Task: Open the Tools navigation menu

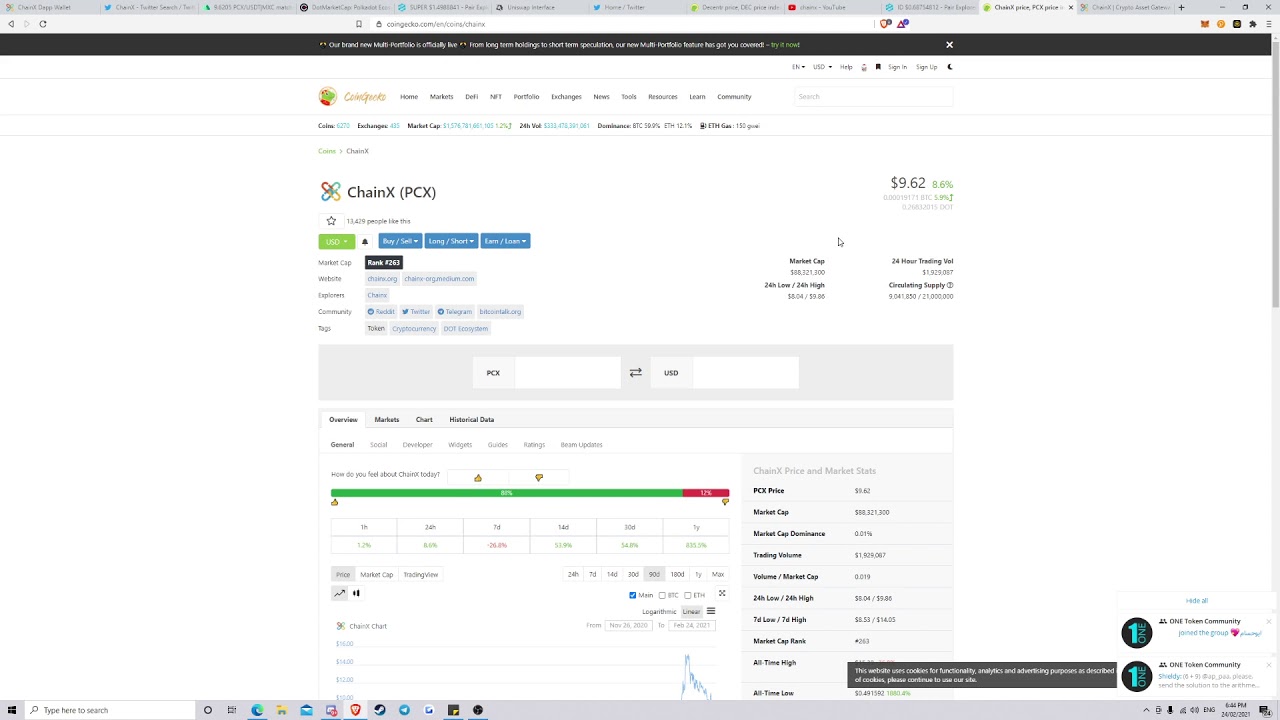Action: [x=628, y=97]
